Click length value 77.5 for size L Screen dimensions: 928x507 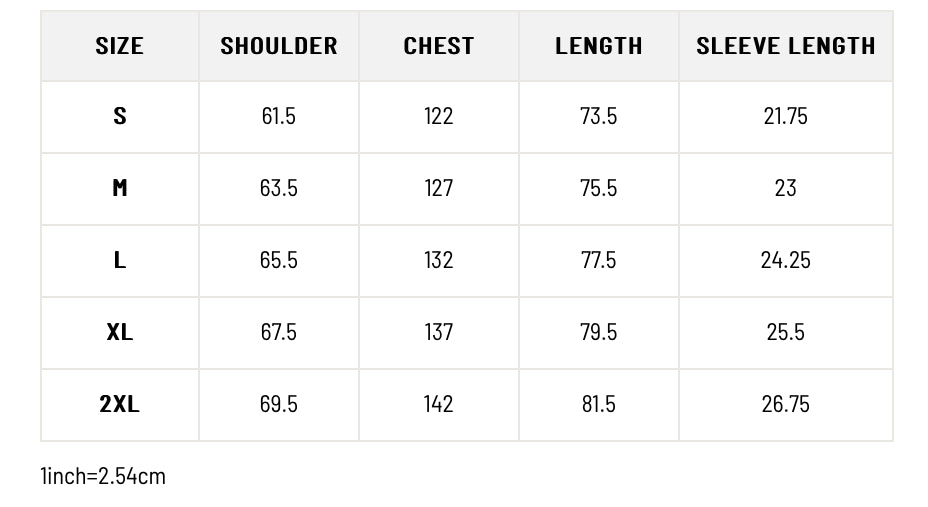click(599, 260)
